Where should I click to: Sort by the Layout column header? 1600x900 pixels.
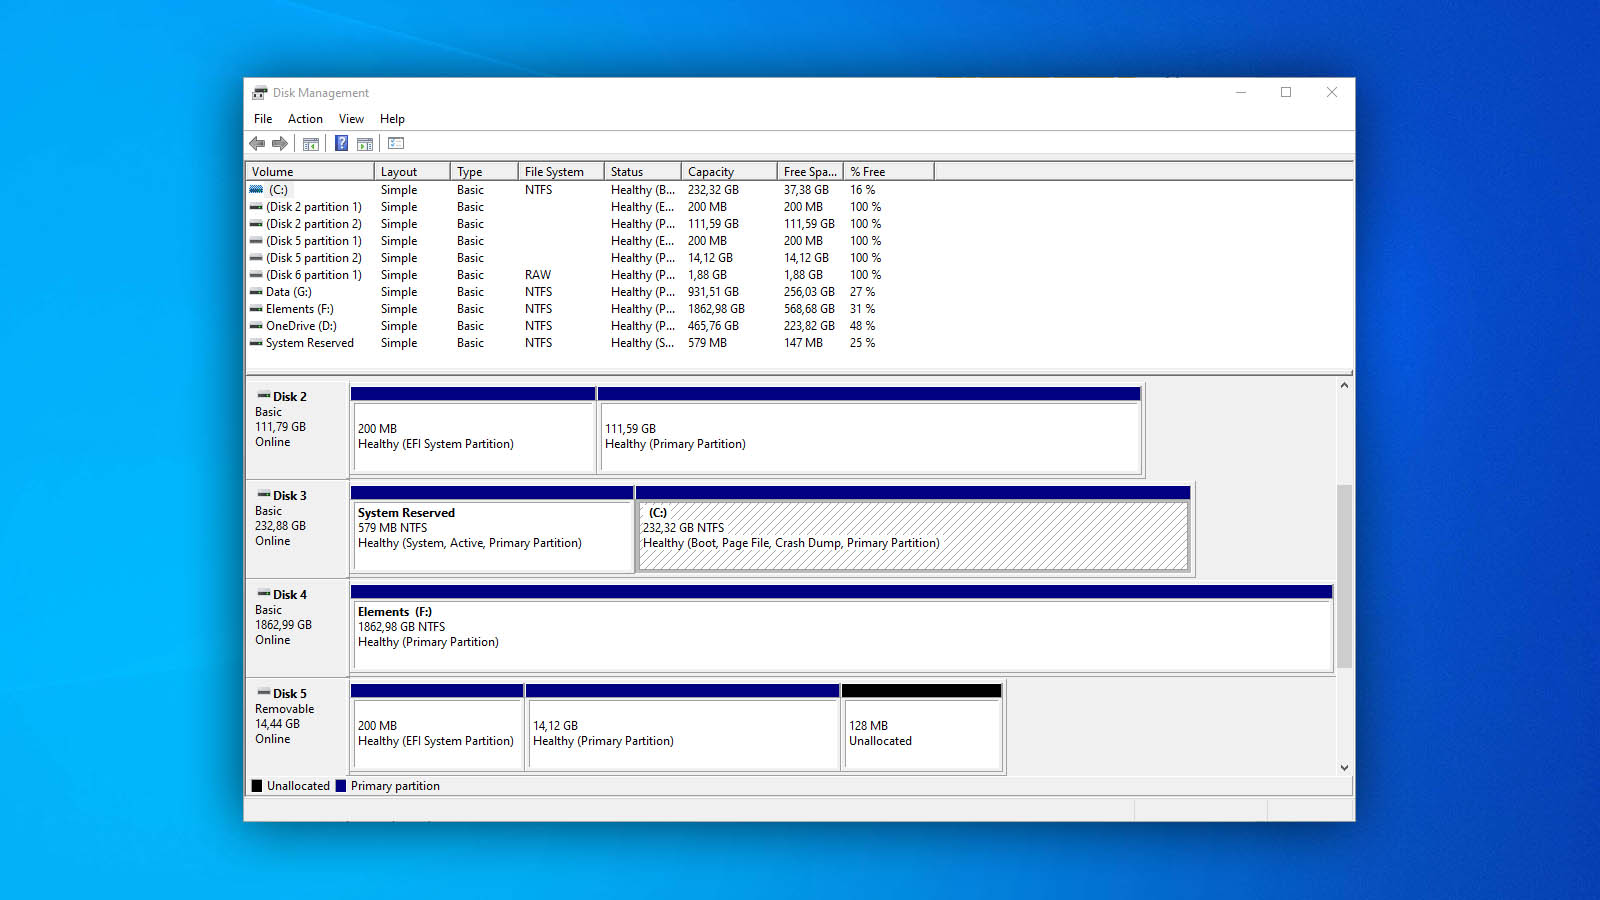pos(412,172)
